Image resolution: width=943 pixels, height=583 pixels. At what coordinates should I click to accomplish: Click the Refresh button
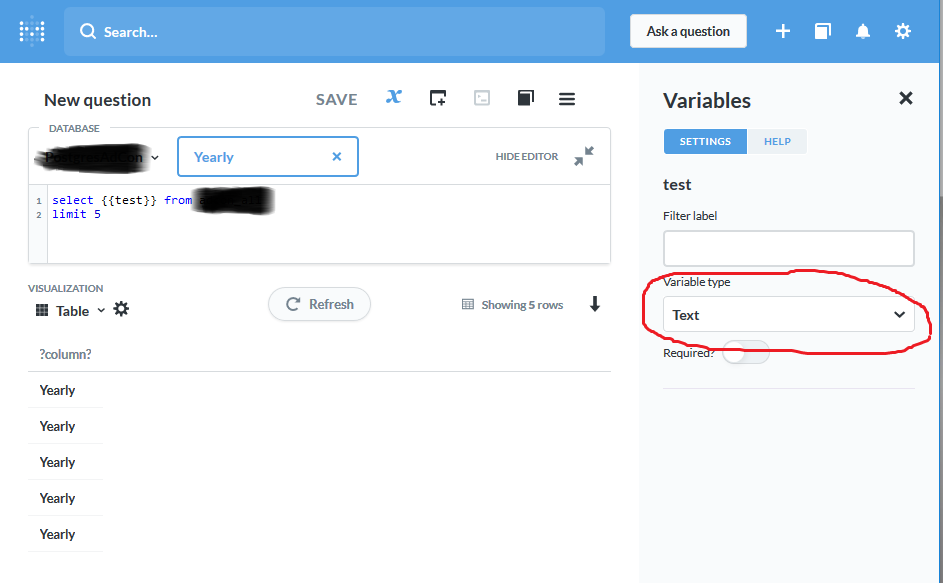(x=319, y=304)
